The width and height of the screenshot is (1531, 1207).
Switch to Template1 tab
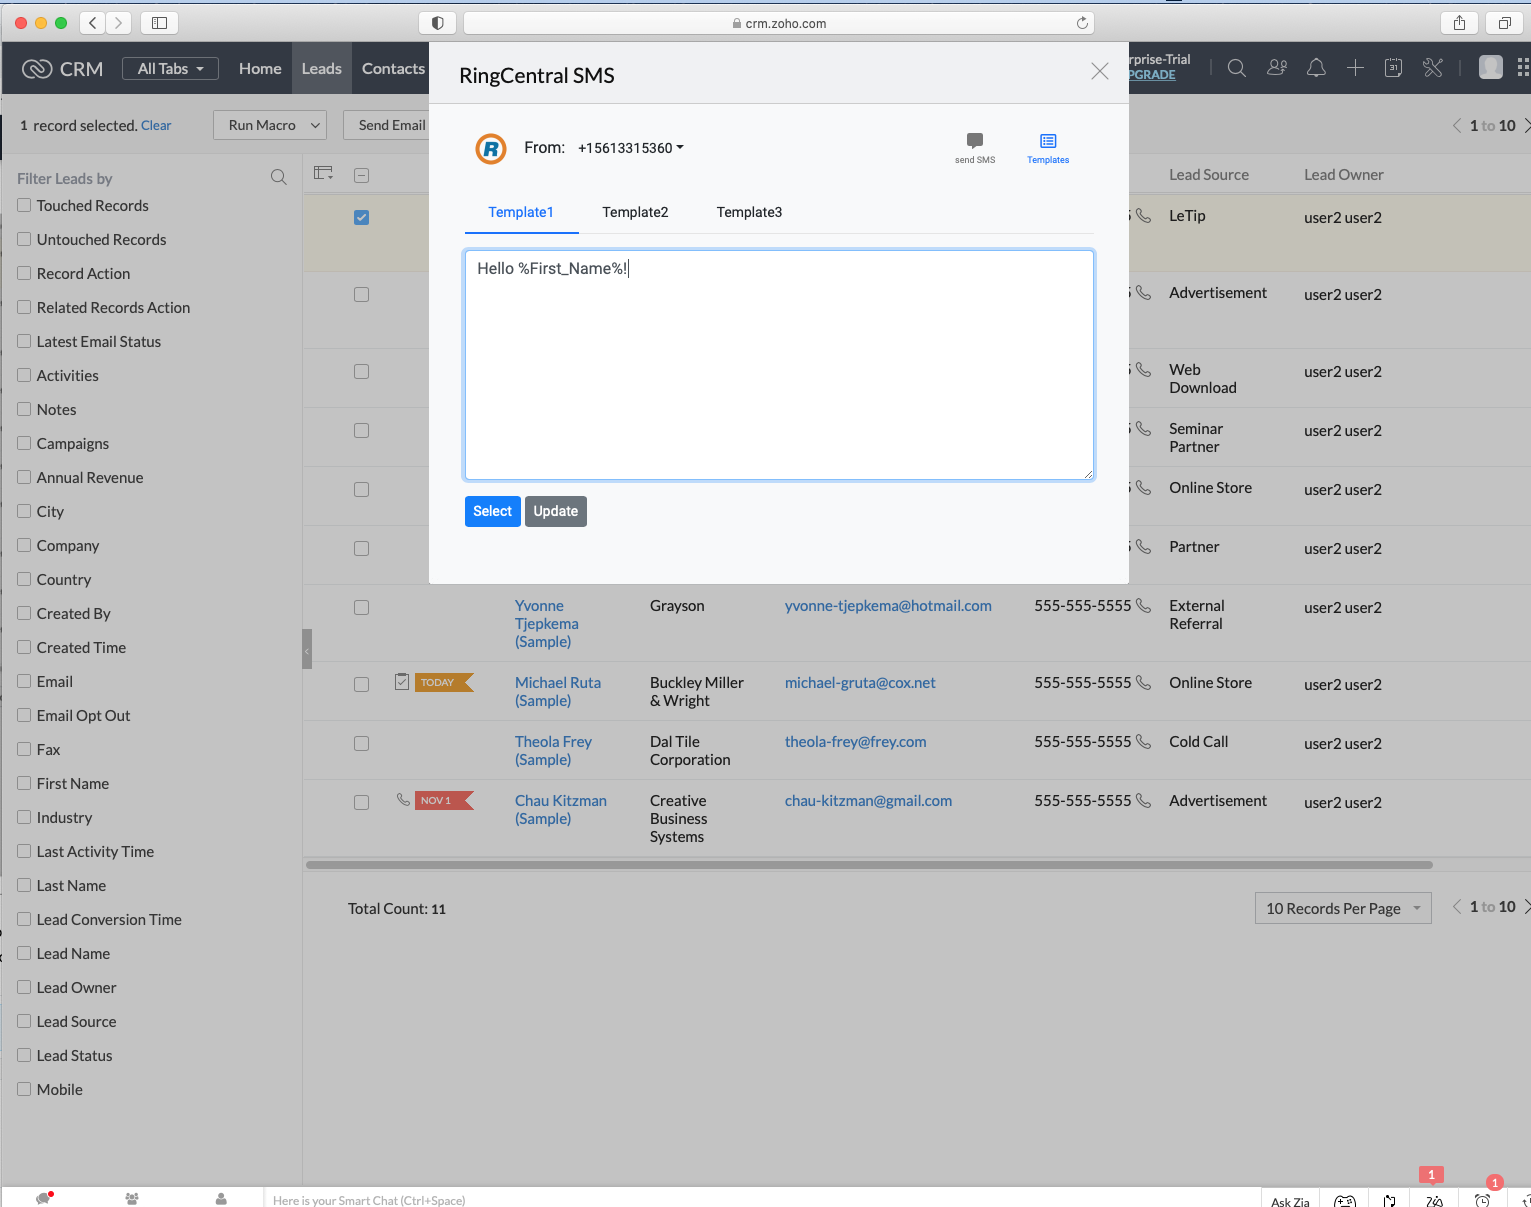coord(521,212)
